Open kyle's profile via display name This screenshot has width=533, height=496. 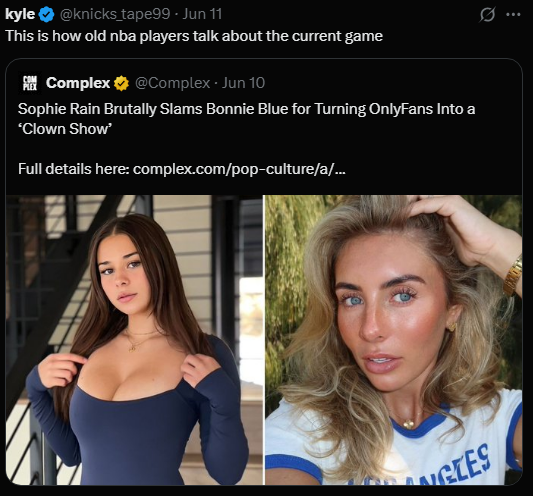(20, 14)
